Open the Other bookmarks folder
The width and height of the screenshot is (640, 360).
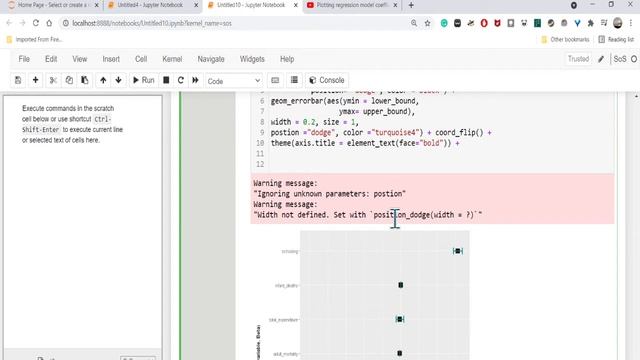(x=565, y=40)
